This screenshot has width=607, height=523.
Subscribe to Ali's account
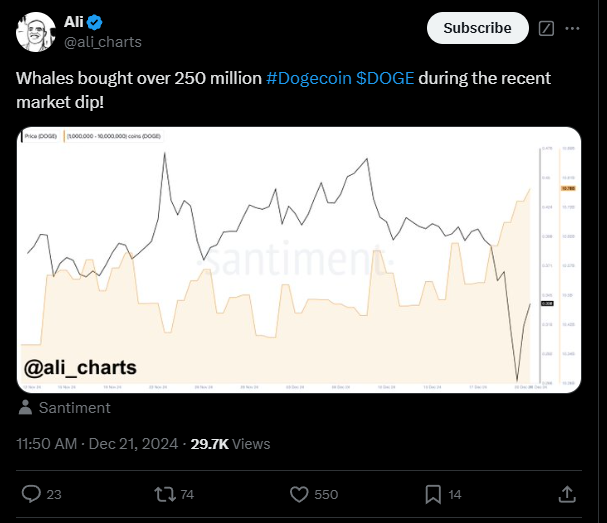pyautogui.click(x=477, y=28)
